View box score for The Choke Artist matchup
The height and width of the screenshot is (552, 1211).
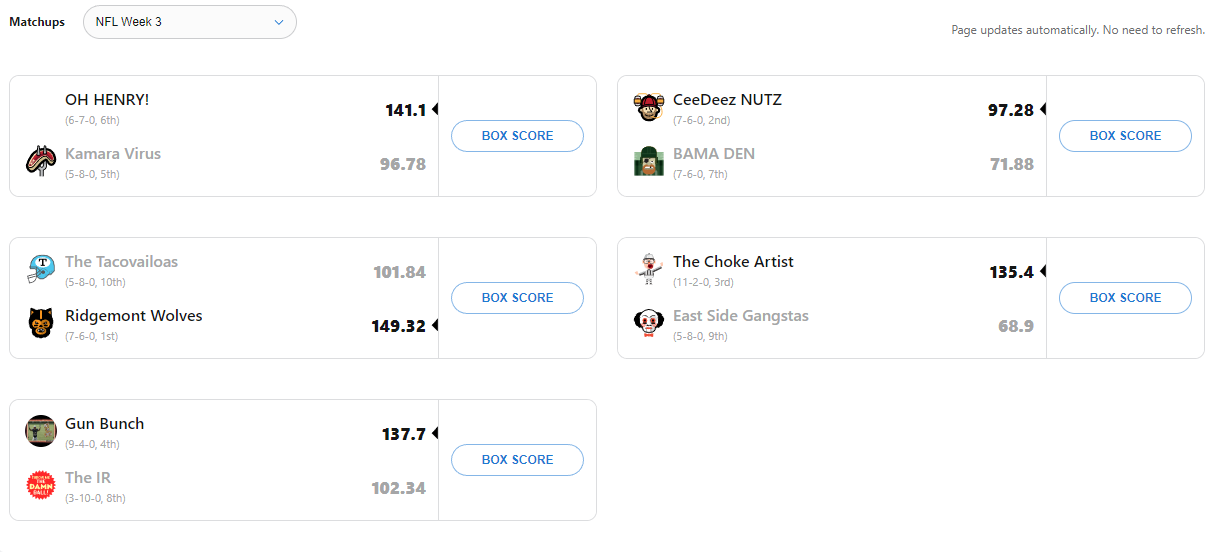click(1125, 298)
